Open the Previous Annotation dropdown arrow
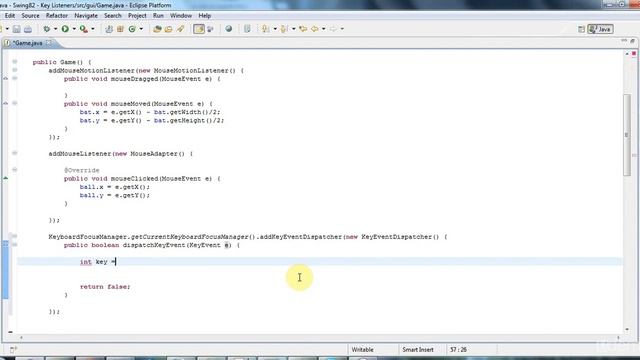 (293, 29)
